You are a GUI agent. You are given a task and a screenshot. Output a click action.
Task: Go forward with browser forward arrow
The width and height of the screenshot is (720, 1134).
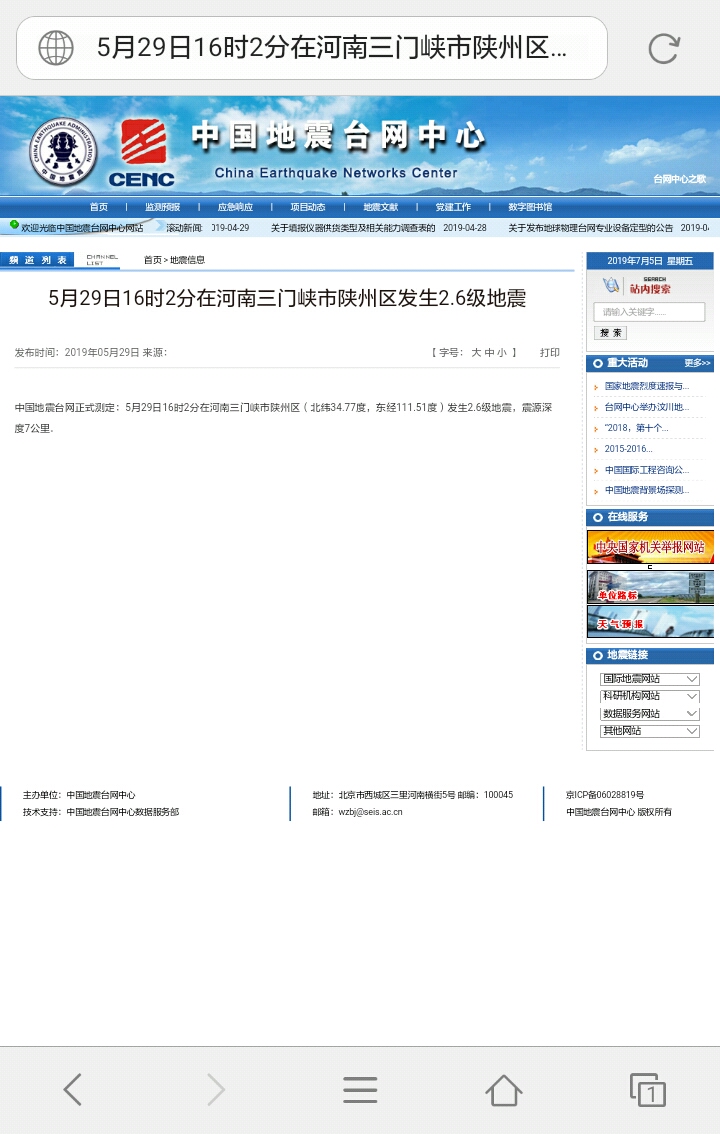click(x=215, y=1089)
